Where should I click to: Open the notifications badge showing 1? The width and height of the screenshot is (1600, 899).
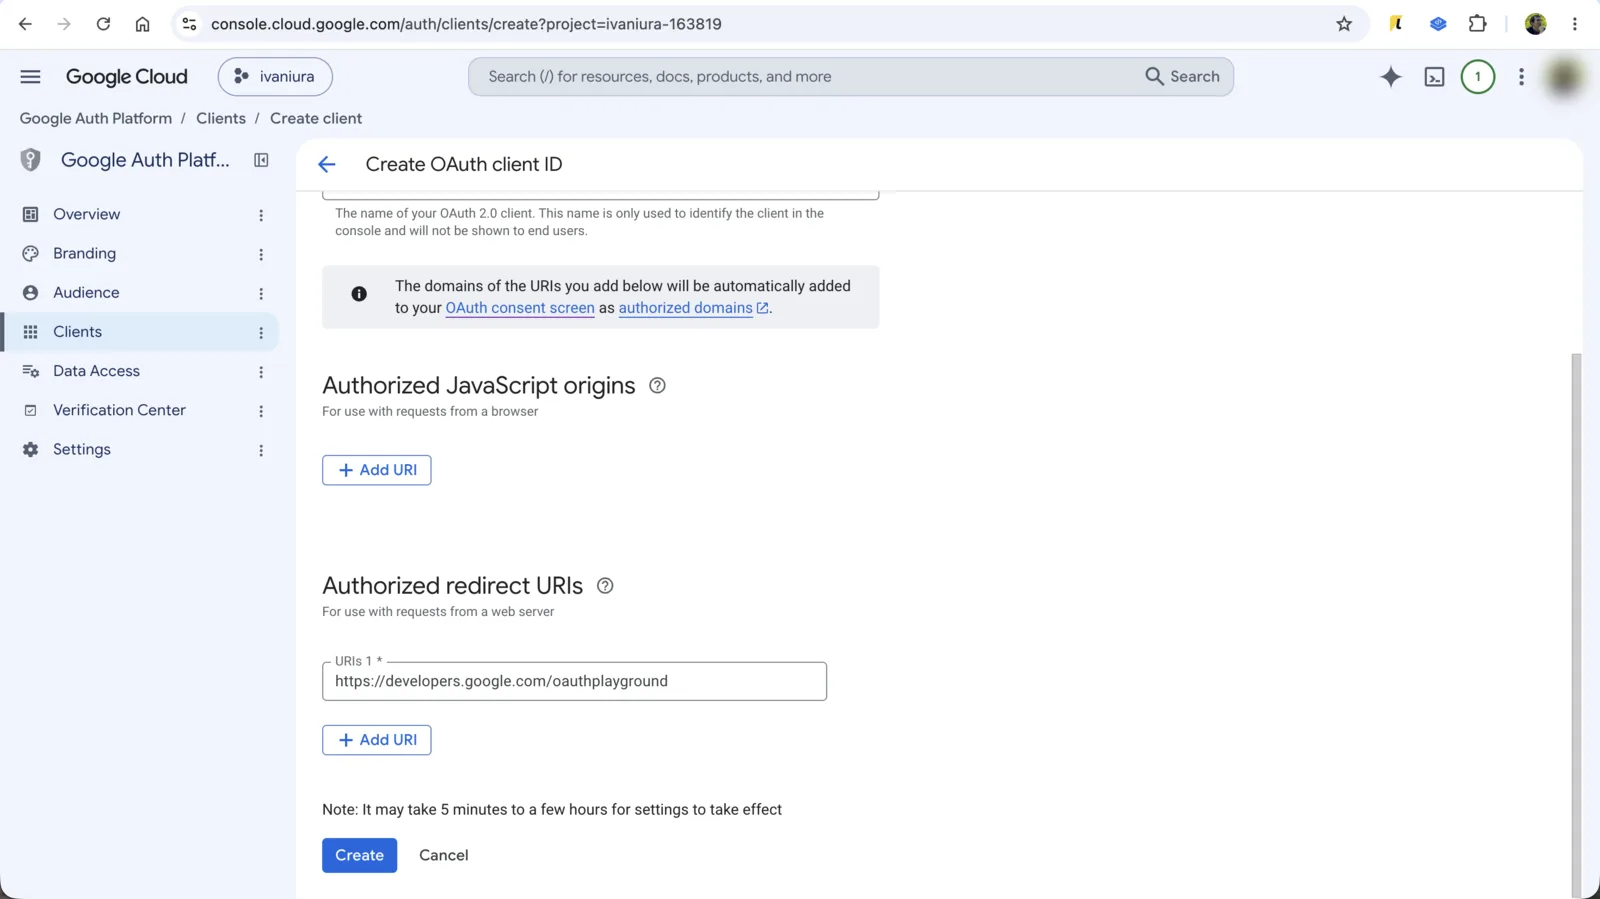pos(1477,77)
